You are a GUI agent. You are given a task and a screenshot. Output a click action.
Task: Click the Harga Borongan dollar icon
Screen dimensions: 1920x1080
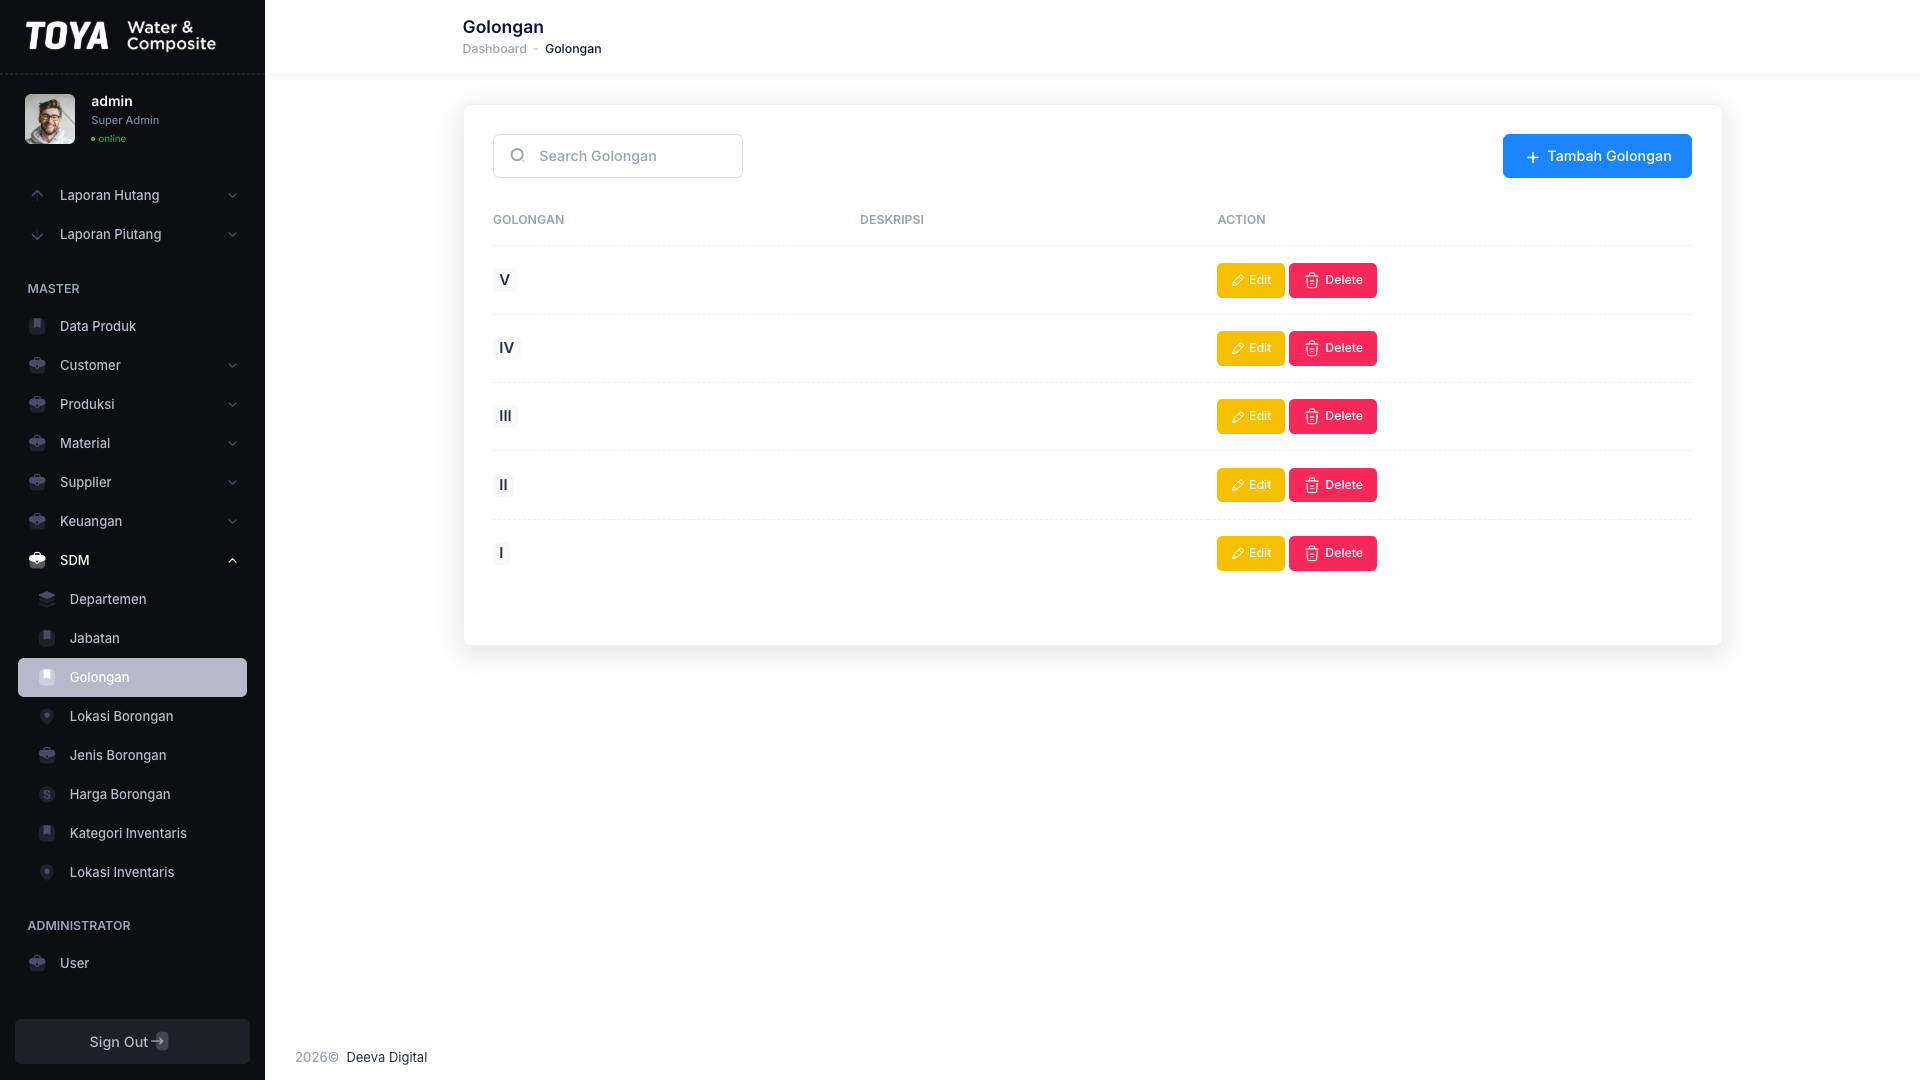(x=47, y=794)
